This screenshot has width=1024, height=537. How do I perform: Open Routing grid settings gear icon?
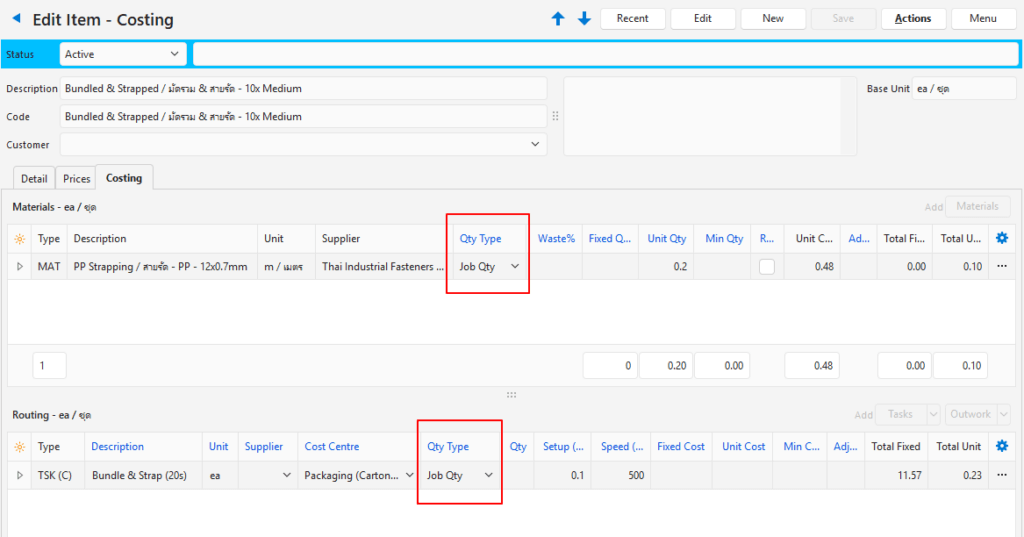coord(1002,446)
